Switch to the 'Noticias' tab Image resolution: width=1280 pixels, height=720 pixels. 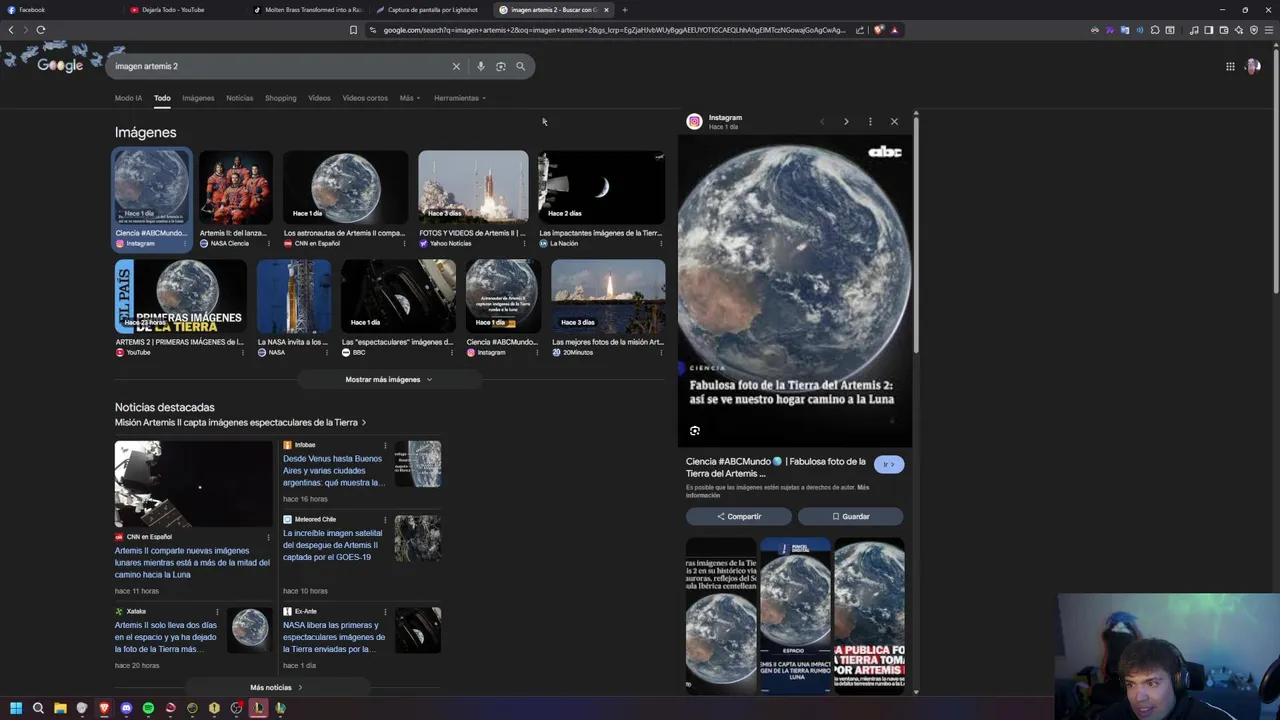tap(240, 98)
